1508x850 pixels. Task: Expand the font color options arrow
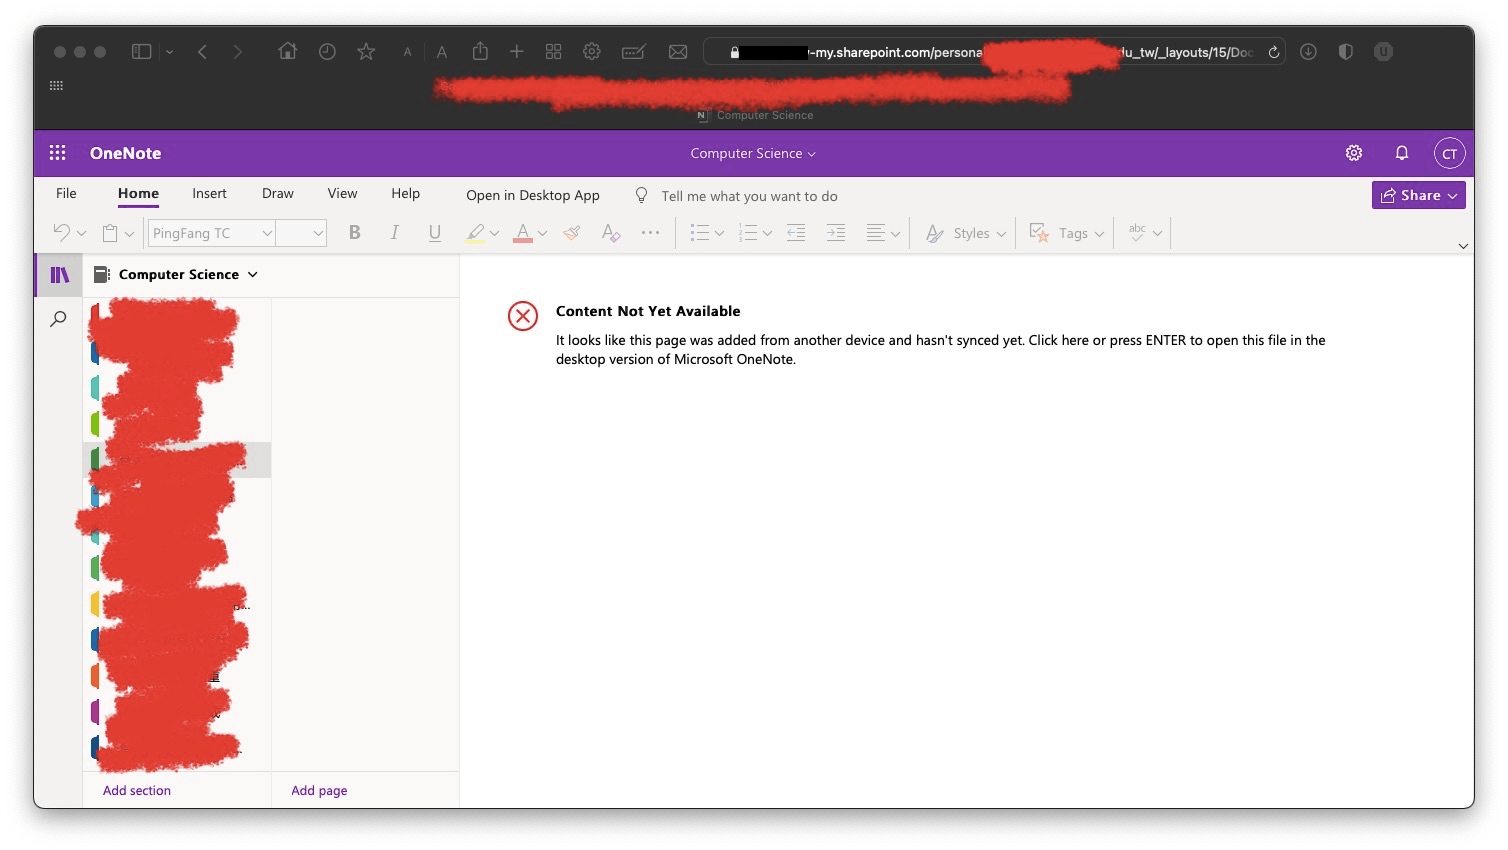pyautogui.click(x=542, y=234)
